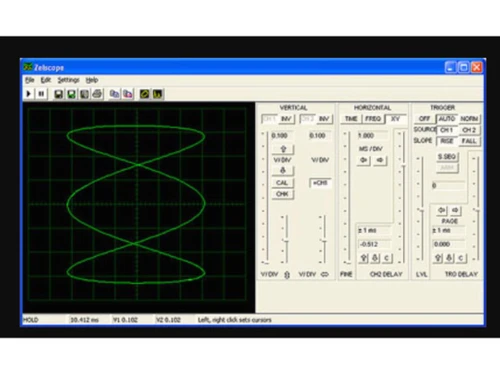500x375 pixels.
Task: Click up arrow button in TRG DELAY
Action: tap(438, 258)
